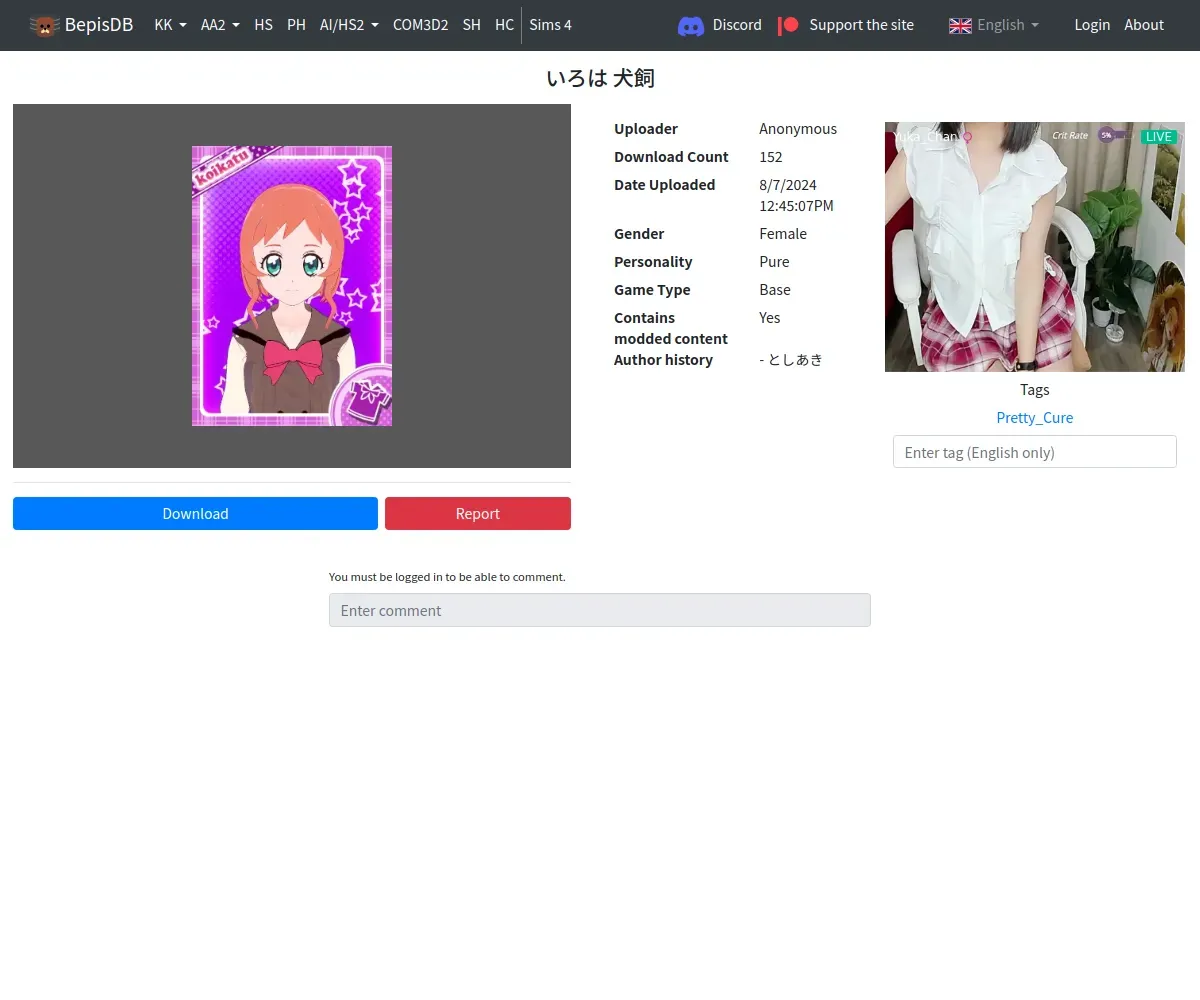Click the live stream advertisement image
The height and width of the screenshot is (1000, 1200).
[1035, 247]
